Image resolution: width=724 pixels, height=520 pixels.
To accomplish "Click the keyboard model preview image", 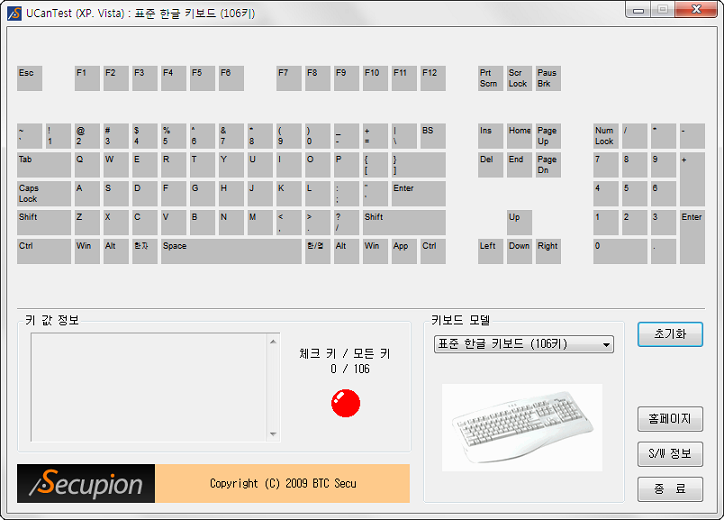I will tap(522, 427).
